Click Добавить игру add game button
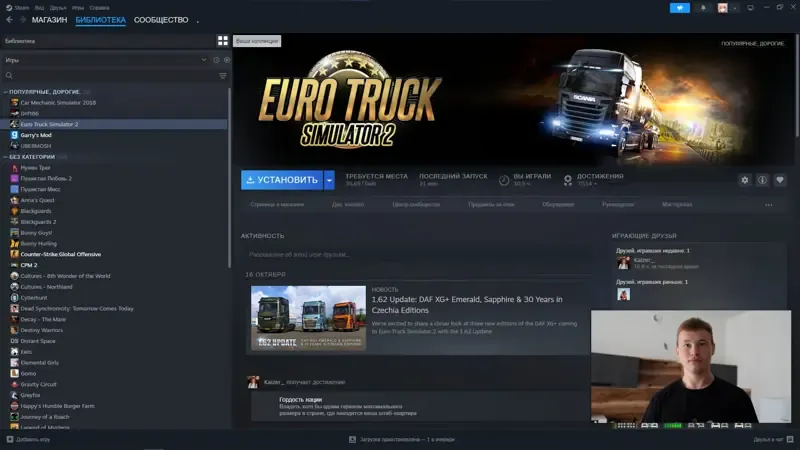Viewport: 800px width, 450px height. click(x=28, y=439)
